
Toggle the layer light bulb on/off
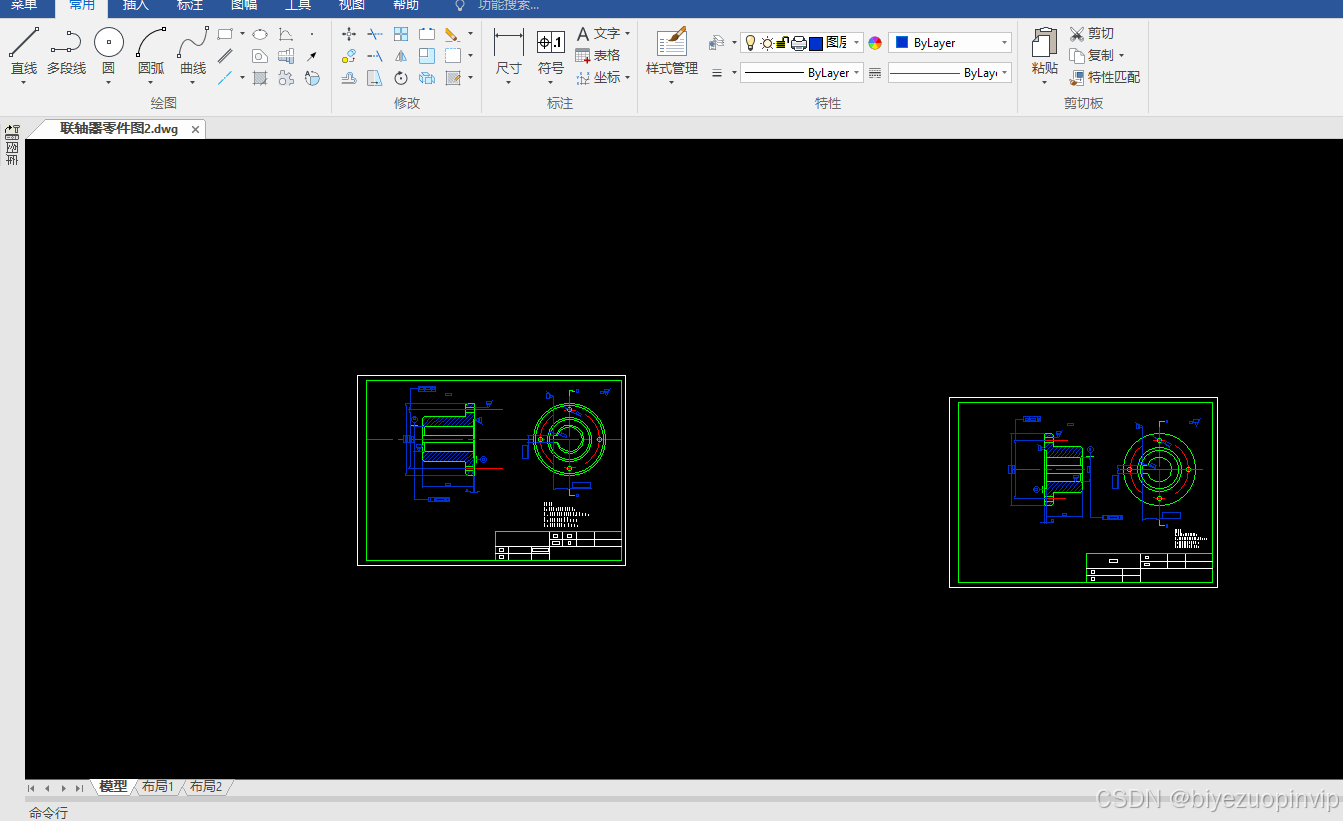[x=751, y=43]
